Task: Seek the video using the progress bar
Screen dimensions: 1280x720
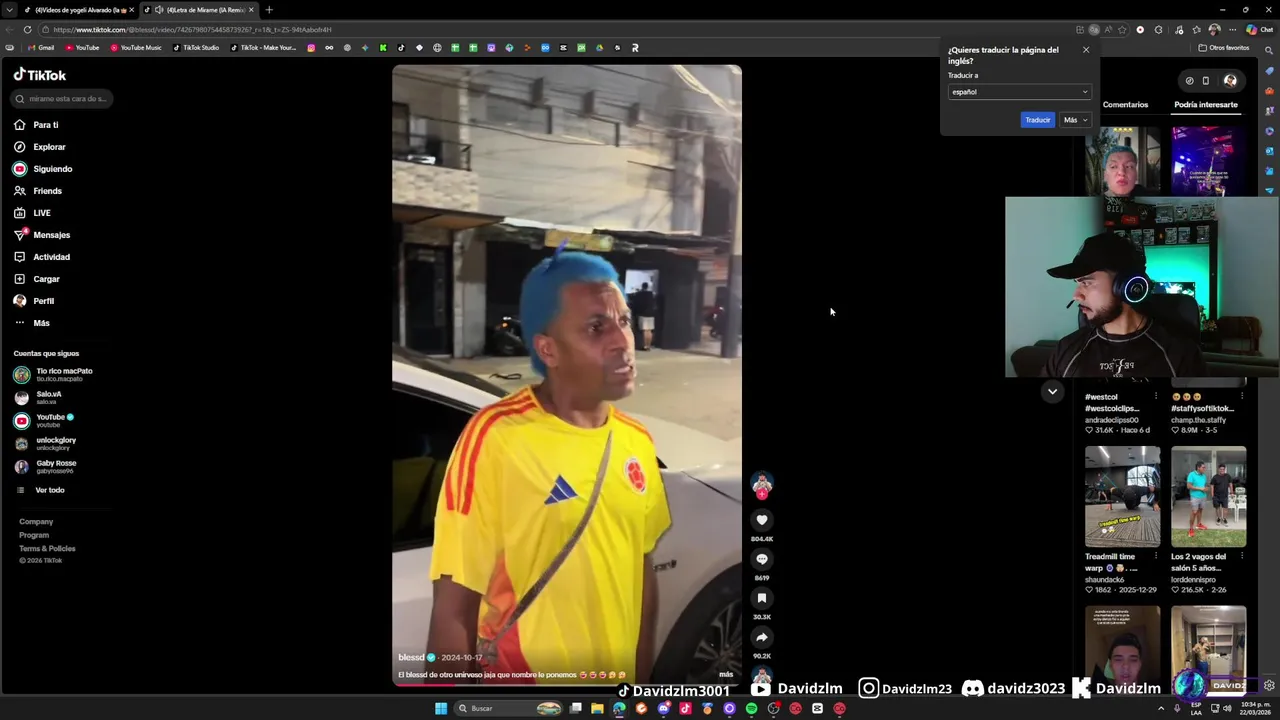Action: 567,684
